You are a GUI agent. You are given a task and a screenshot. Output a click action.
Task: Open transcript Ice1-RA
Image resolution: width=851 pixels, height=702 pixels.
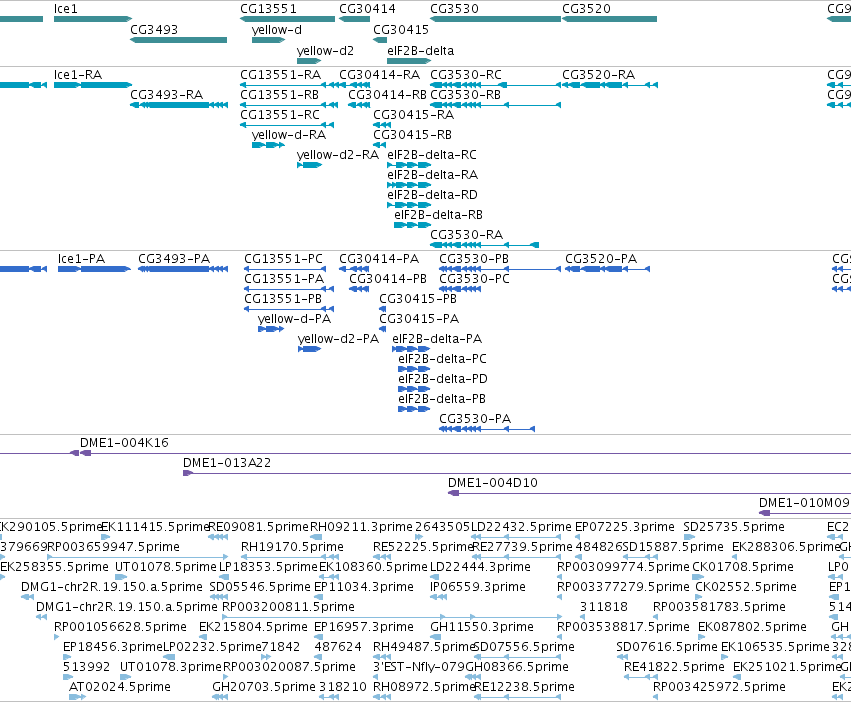pos(78,75)
